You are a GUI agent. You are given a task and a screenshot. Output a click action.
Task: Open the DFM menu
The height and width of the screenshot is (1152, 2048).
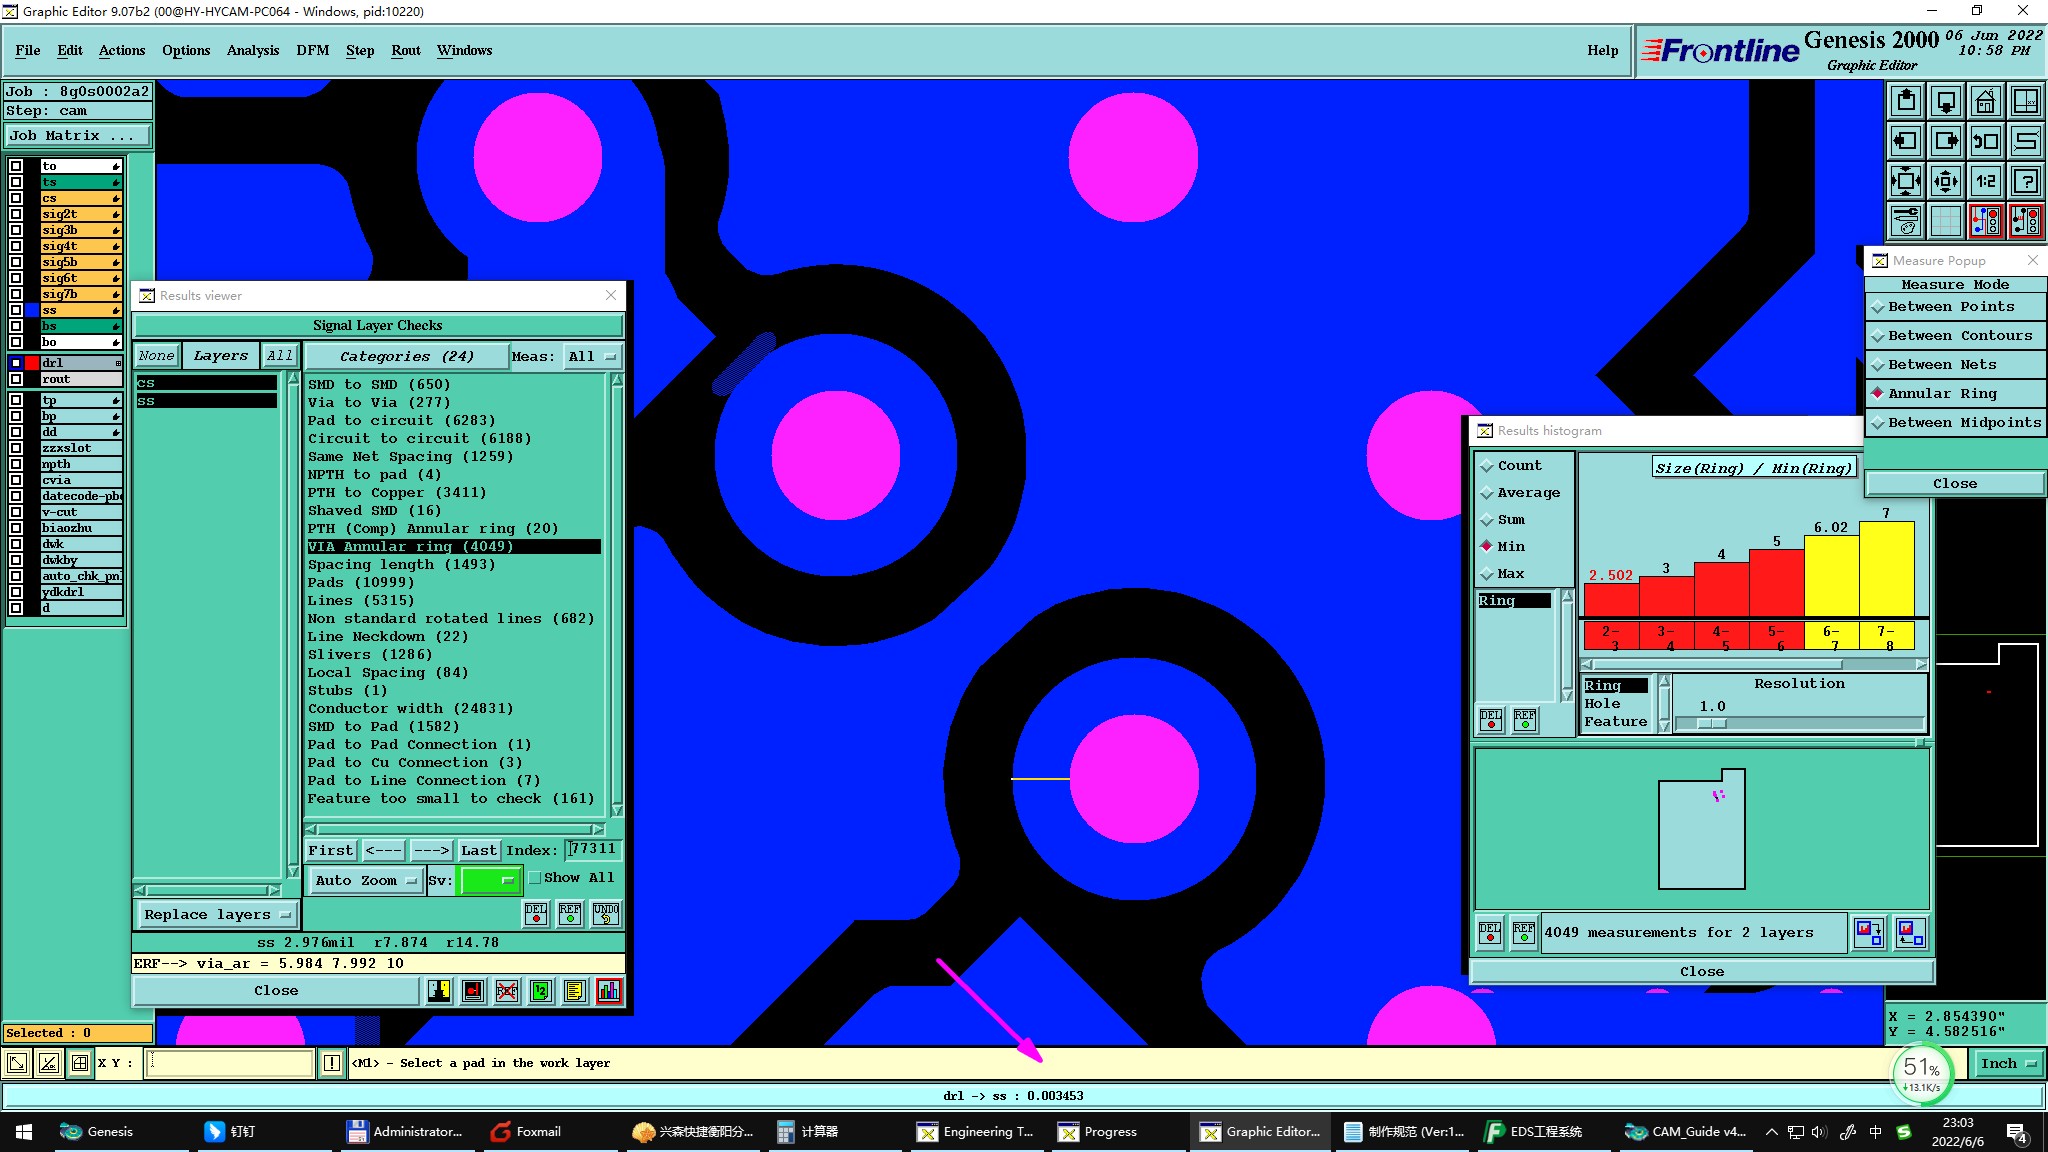tap(312, 50)
